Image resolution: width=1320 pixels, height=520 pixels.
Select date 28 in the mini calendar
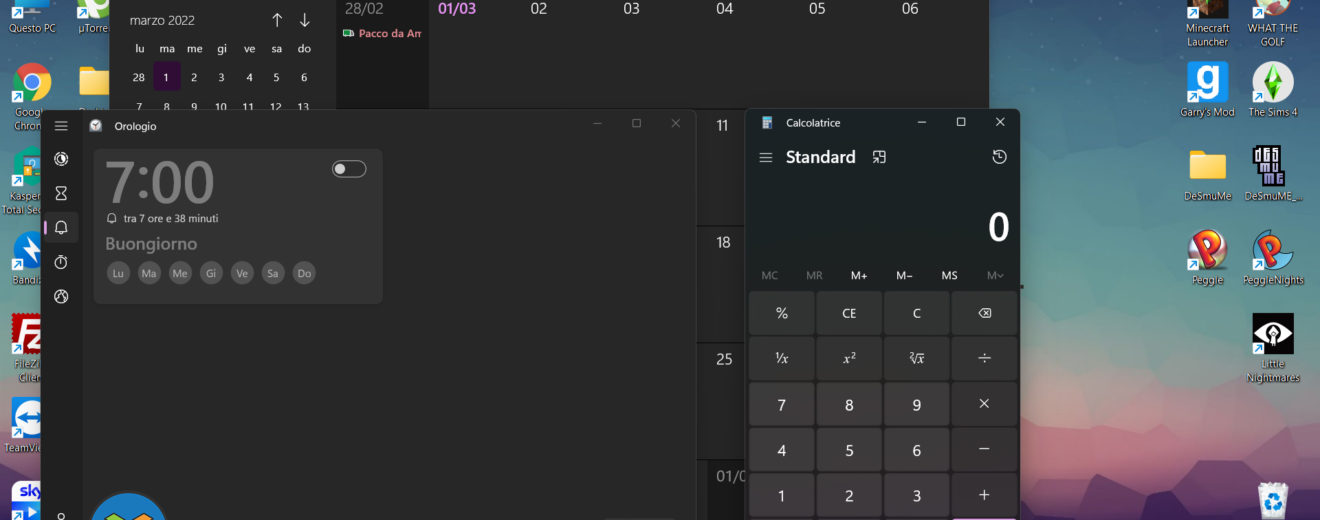(x=139, y=77)
